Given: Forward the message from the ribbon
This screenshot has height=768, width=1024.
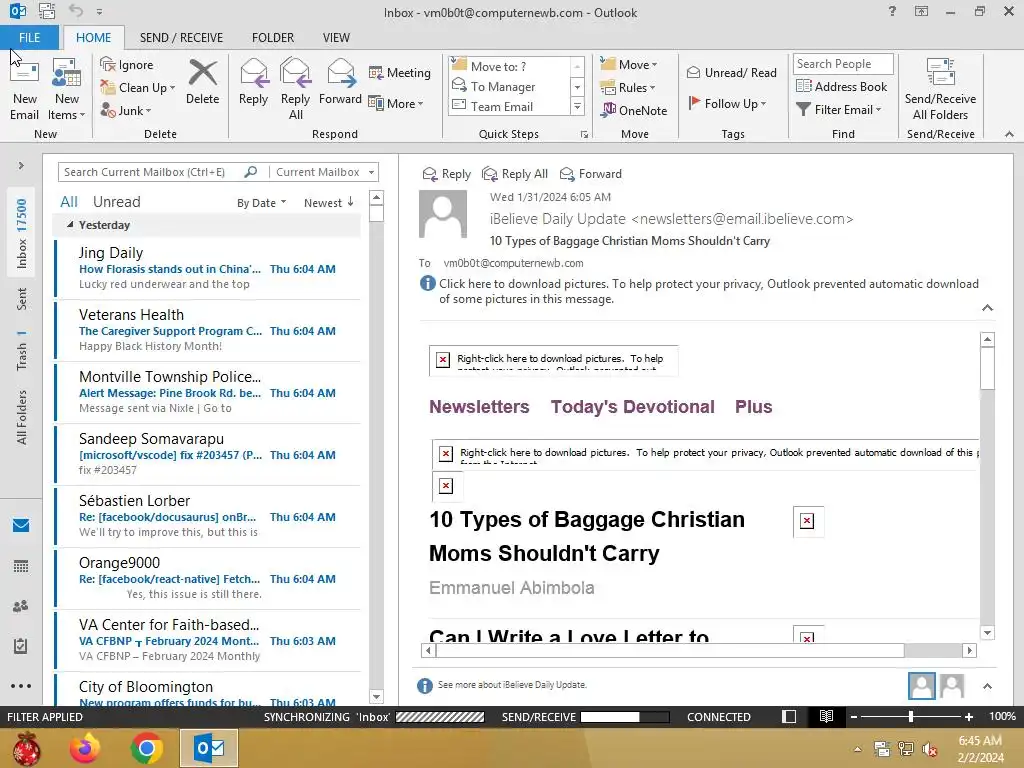Looking at the screenshot, I should (x=340, y=83).
